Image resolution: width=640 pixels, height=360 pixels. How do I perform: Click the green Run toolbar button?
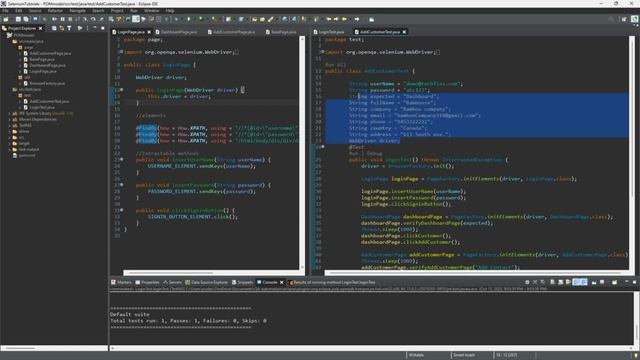click(189, 19)
